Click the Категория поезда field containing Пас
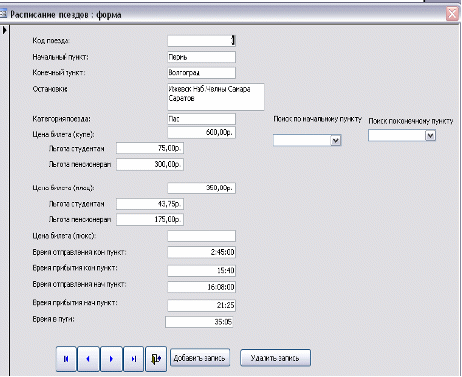 (x=201, y=119)
